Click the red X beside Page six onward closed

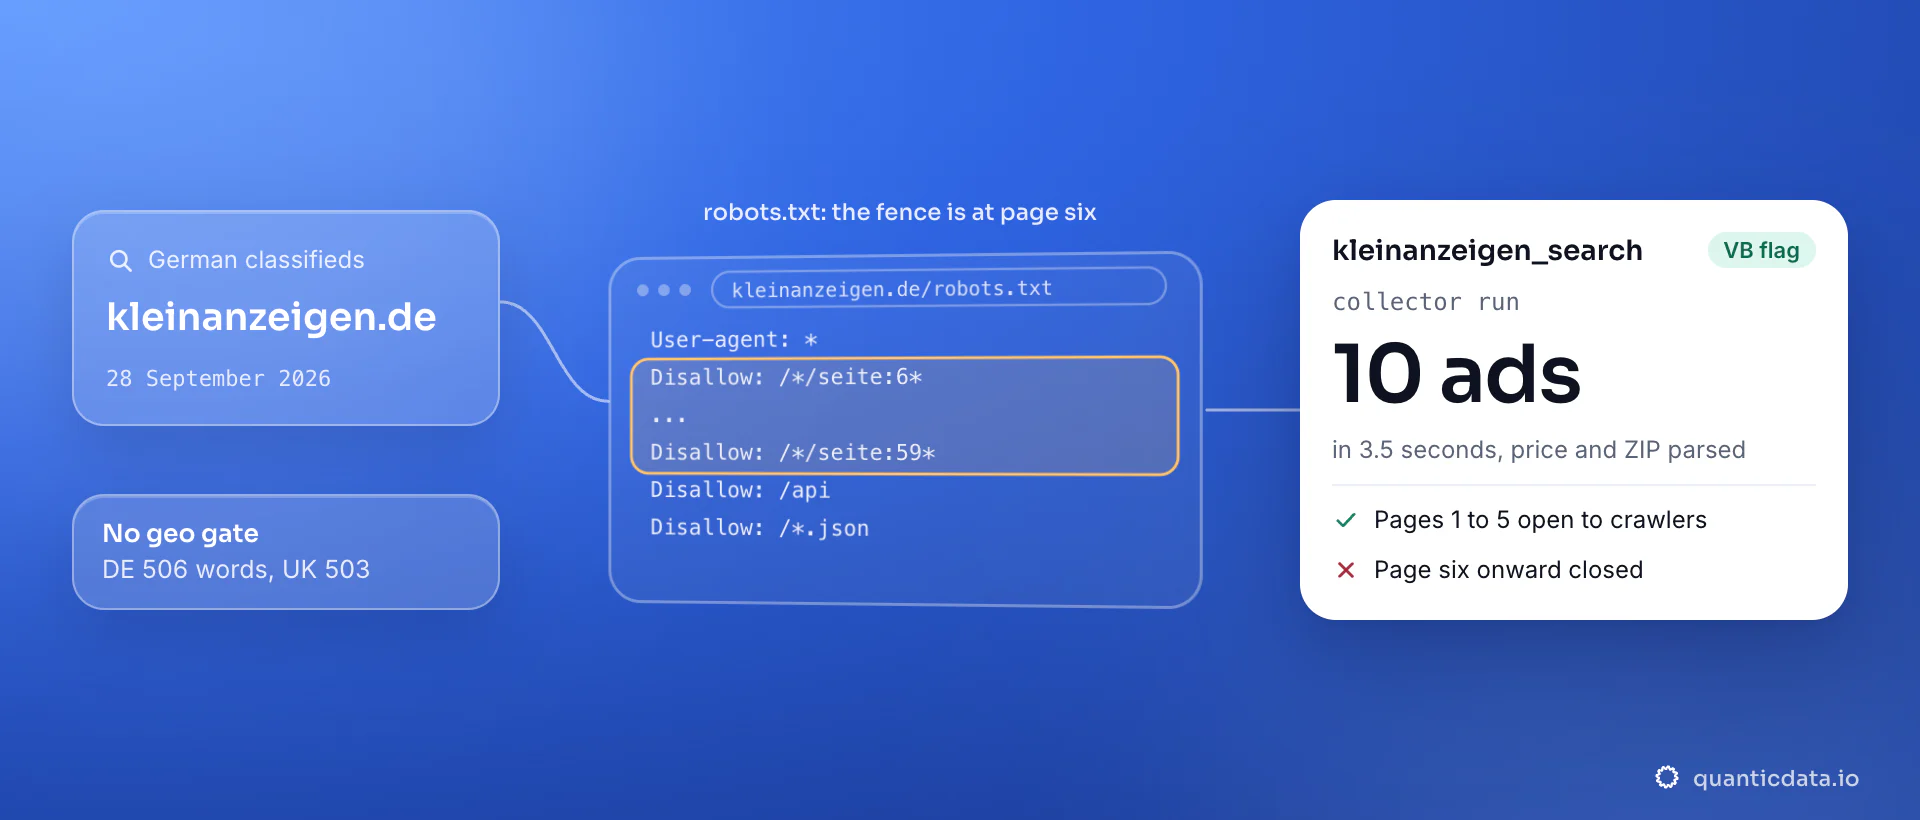(1346, 570)
